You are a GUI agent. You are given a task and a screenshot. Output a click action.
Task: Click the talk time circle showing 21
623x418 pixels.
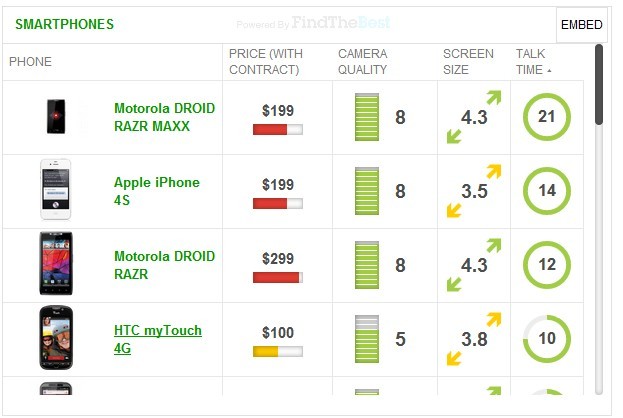[546, 117]
